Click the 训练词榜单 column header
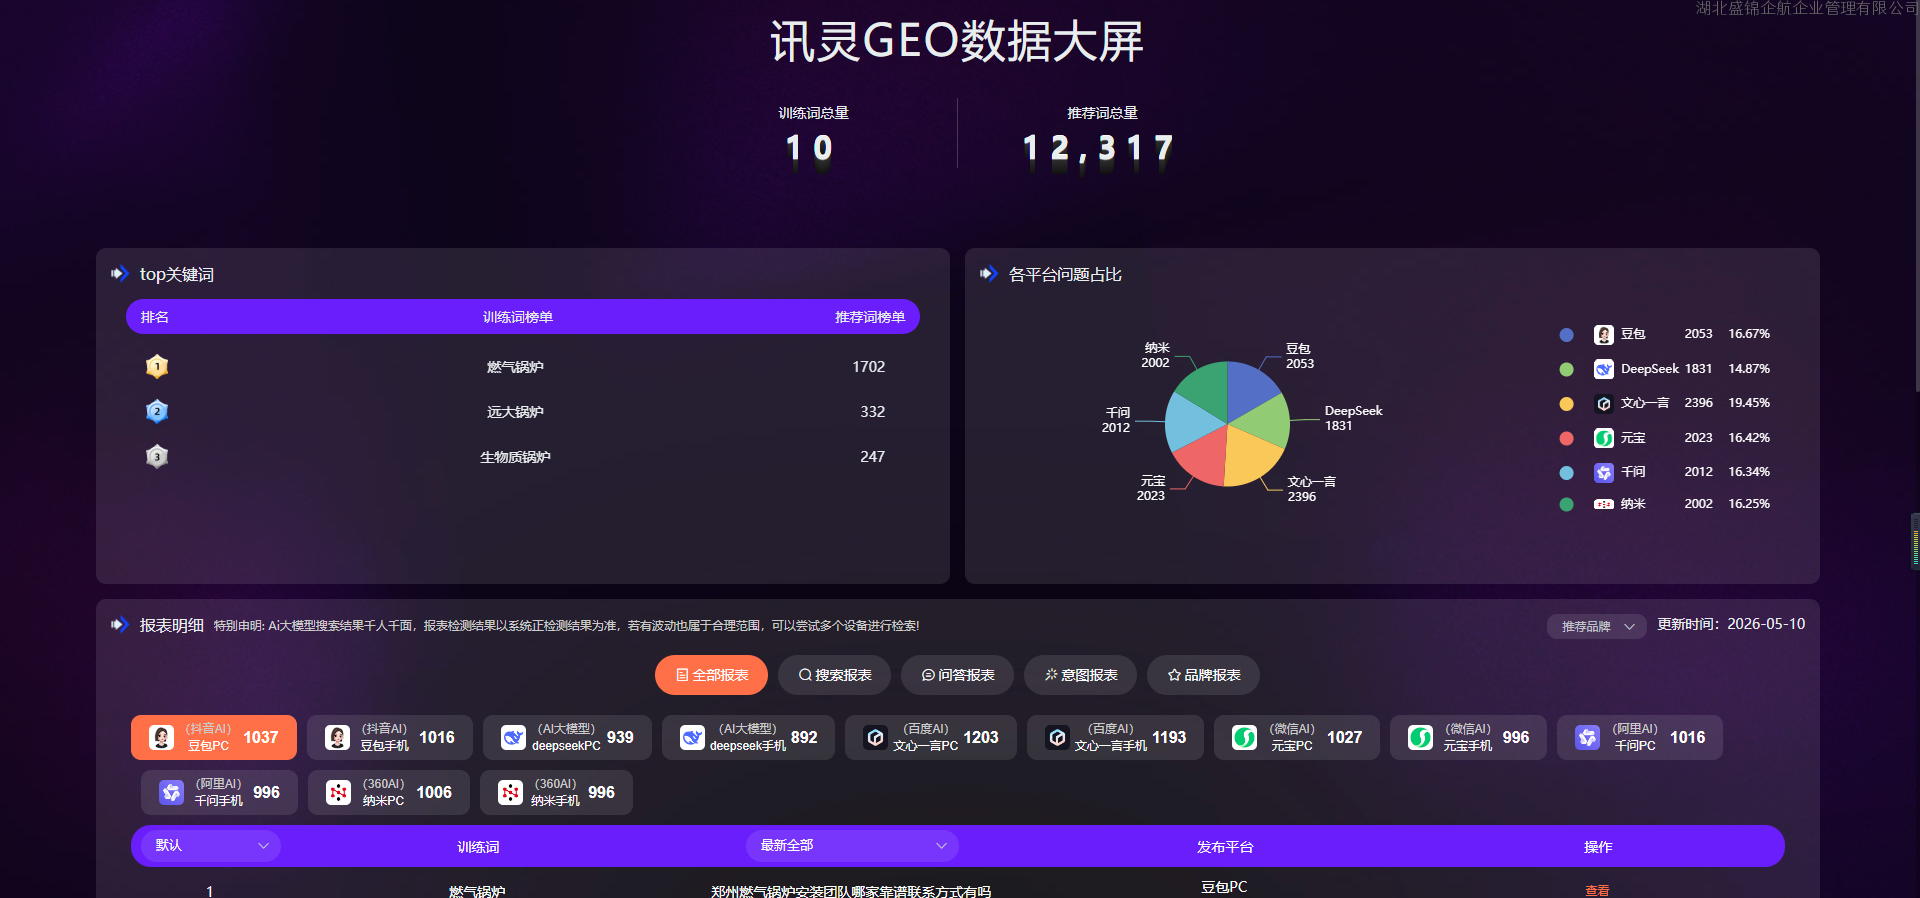This screenshot has width=1920, height=898. pos(518,317)
